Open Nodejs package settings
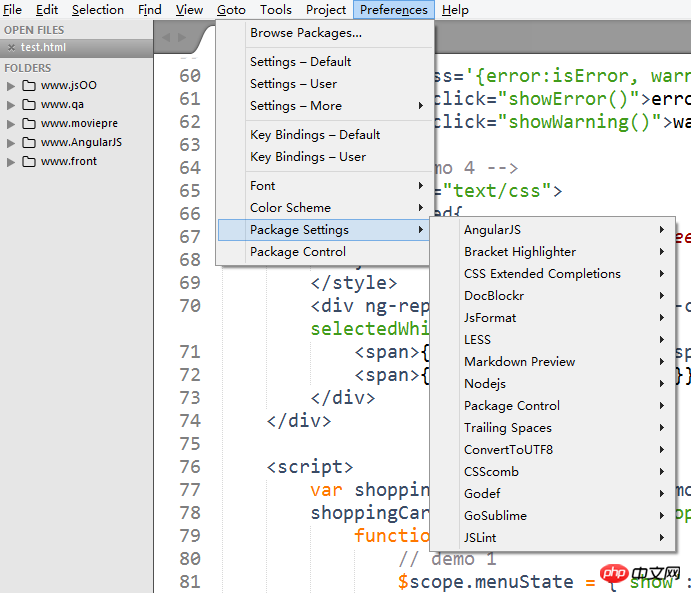Image resolution: width=691 pixels, height=593 pixels. 552,384
